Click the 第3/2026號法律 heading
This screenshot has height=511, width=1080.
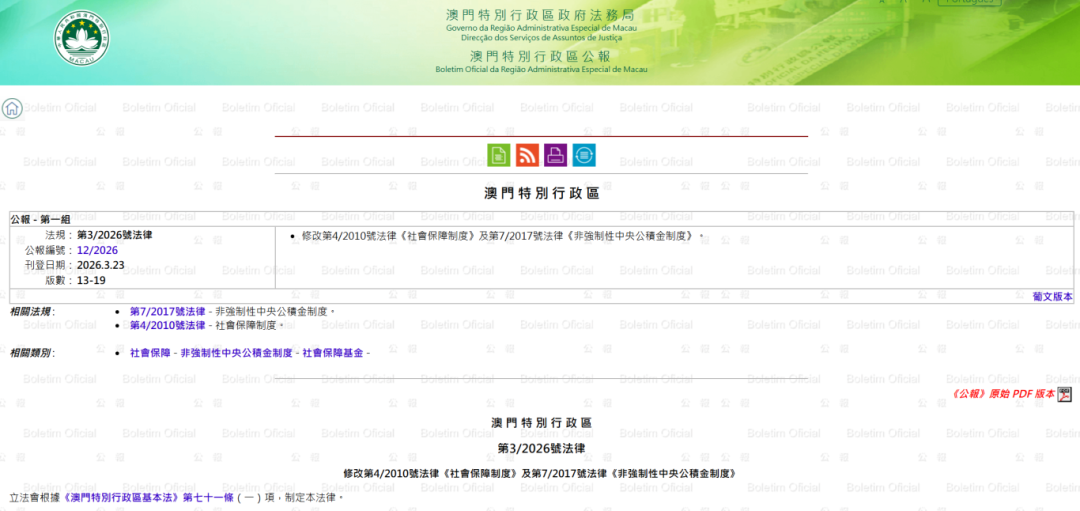541,449
